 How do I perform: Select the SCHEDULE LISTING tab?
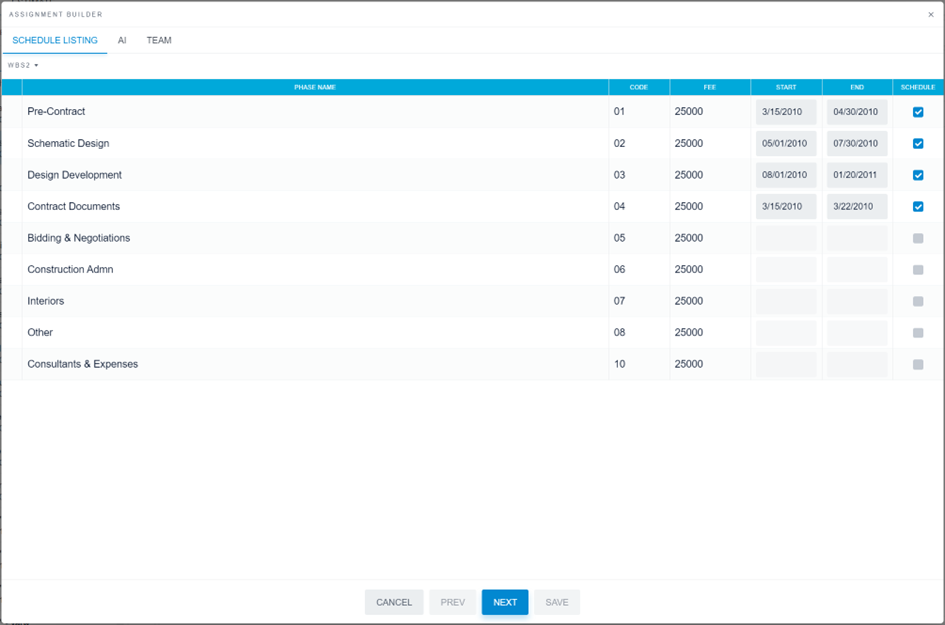click(54, 41)
